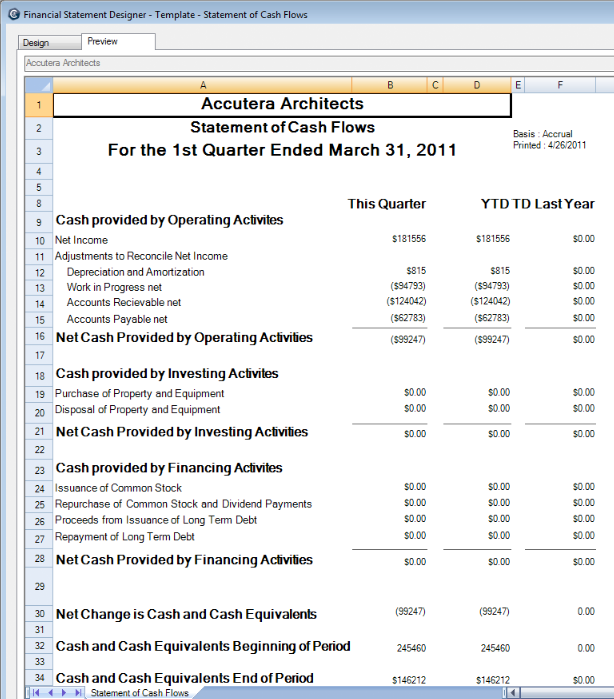This screenshot has height=699, width=614.
Task: Select row 10 header
Action: (x=38, y=240)
